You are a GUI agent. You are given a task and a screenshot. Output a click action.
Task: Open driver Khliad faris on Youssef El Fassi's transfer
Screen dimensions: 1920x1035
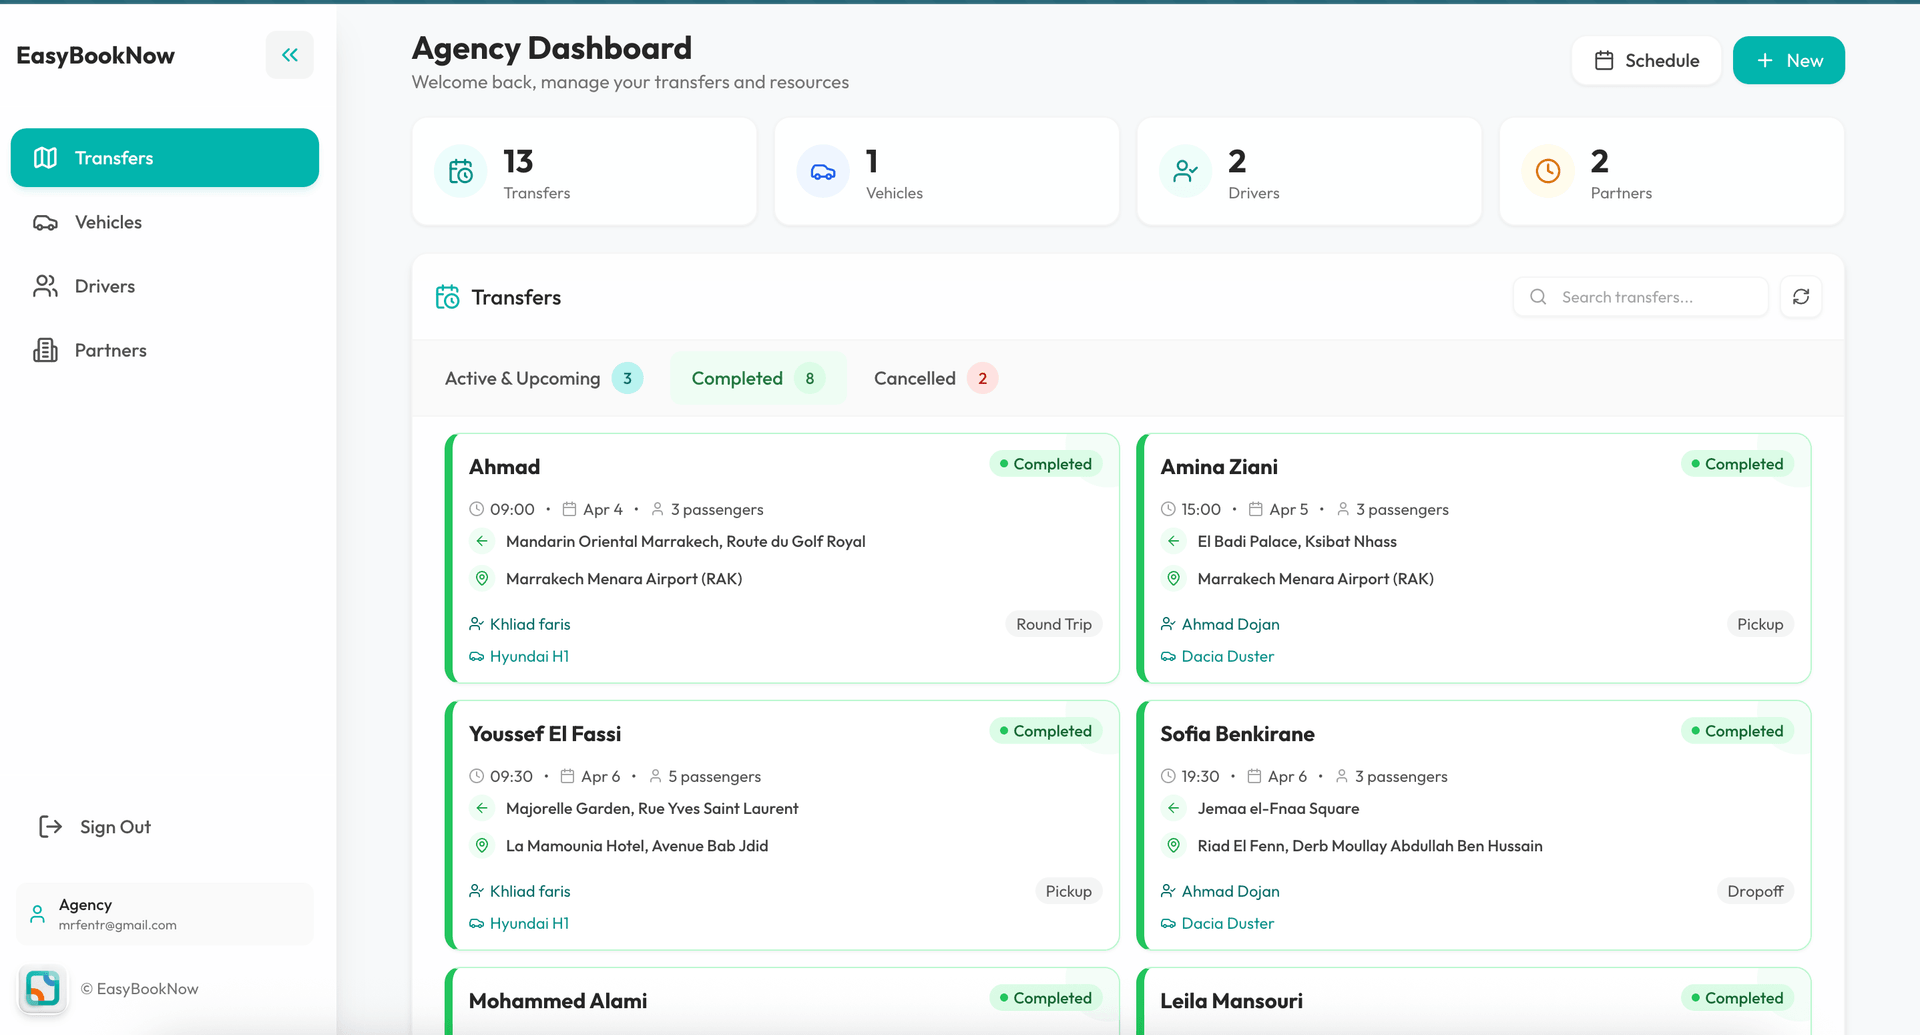(530, 891)
